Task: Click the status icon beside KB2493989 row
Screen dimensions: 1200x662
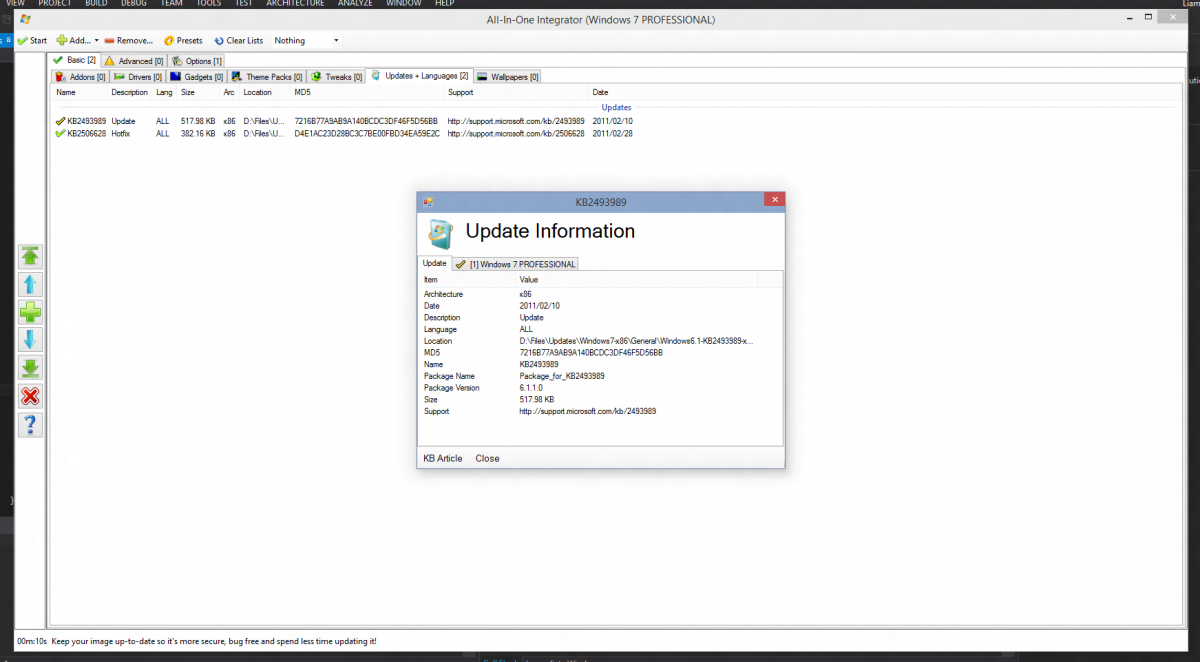Action: click(x=61, y=121)
